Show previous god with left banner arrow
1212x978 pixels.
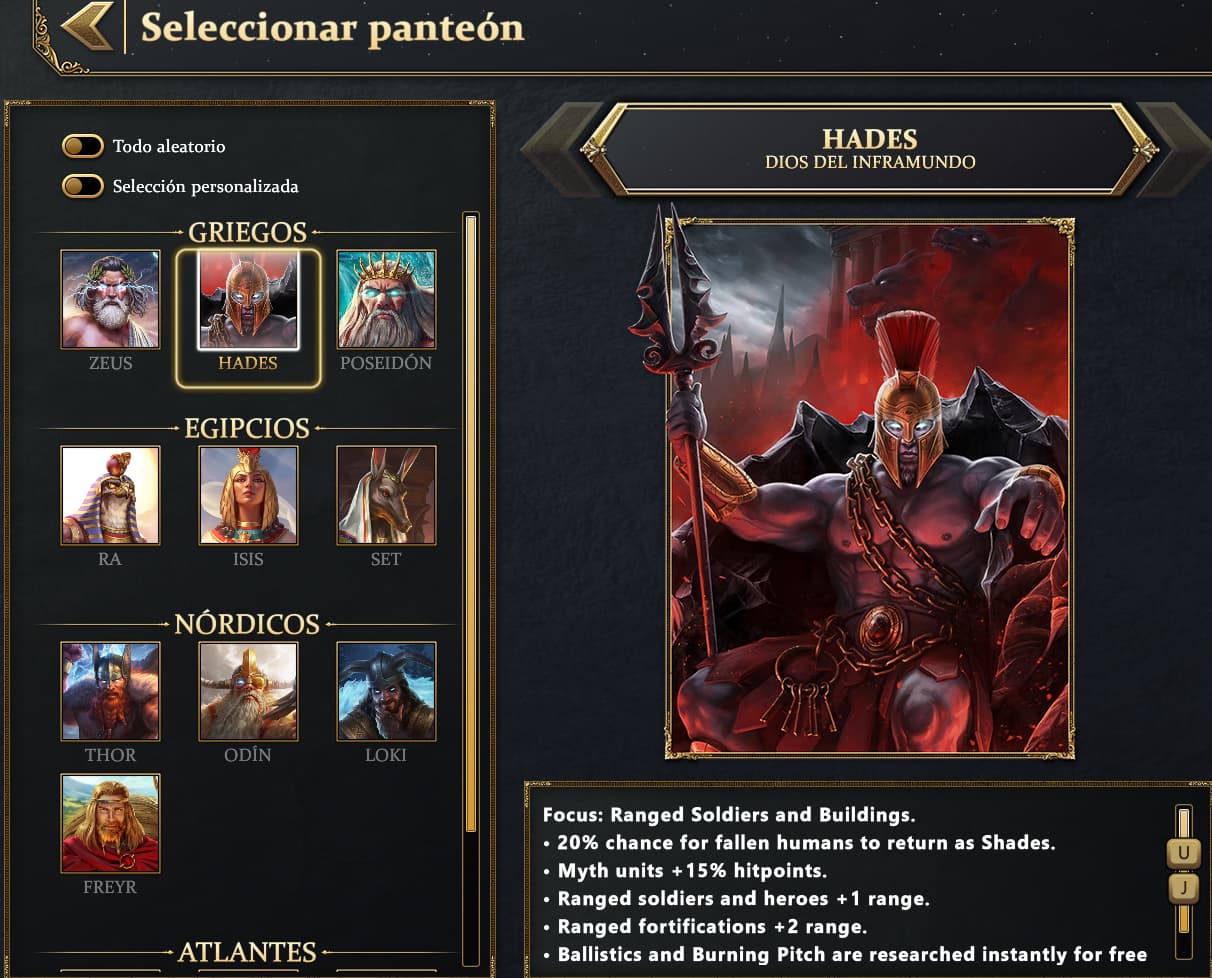point(560,149)
